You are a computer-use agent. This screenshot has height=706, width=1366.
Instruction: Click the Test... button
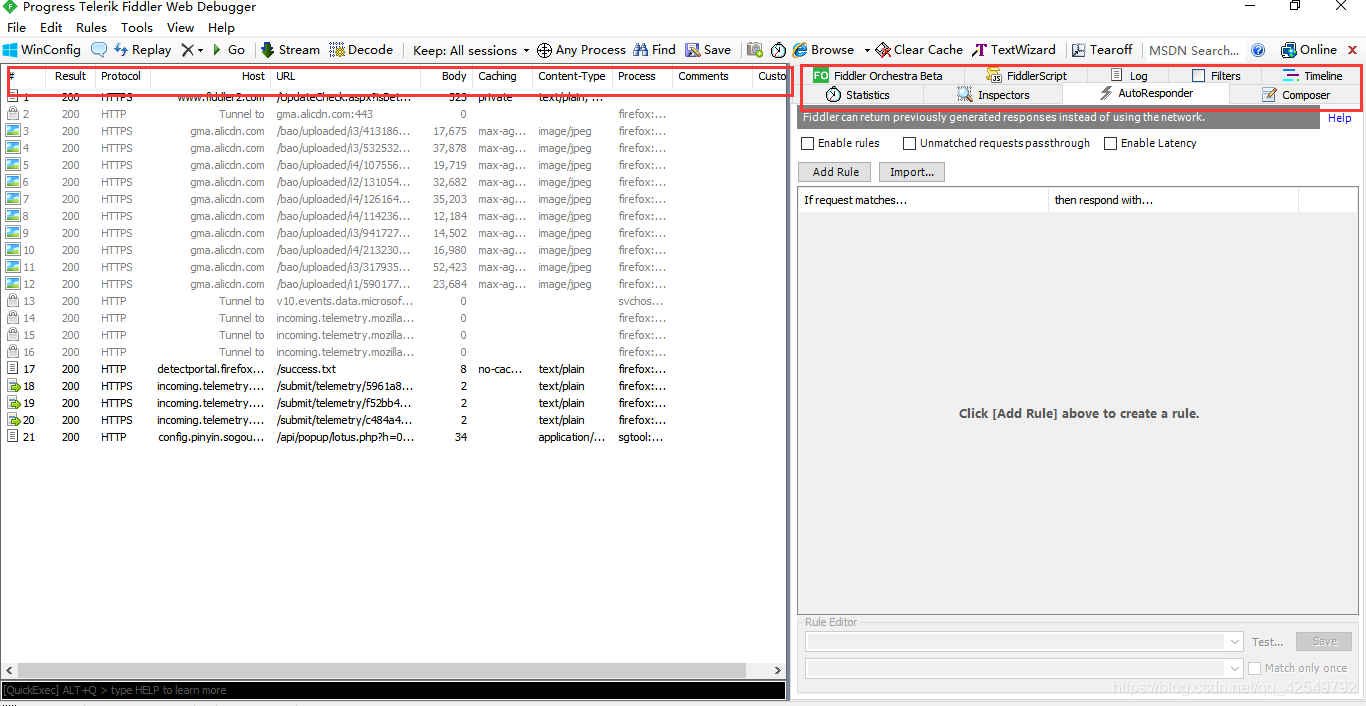coord(1267,642)
